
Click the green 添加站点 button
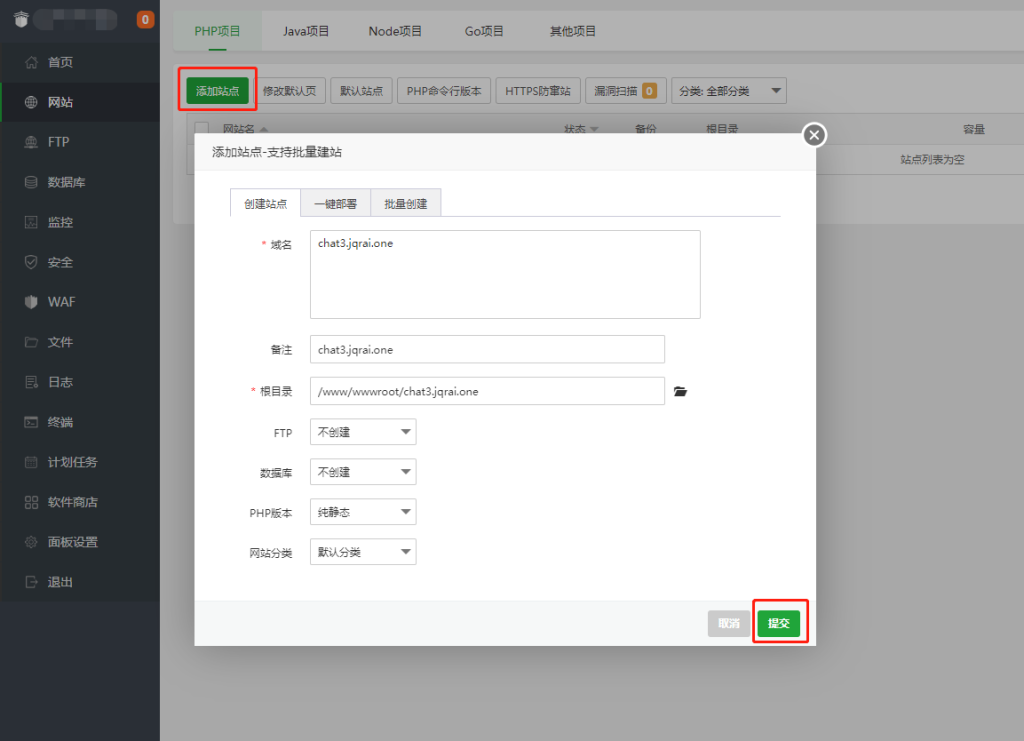[x=217, y=91]
